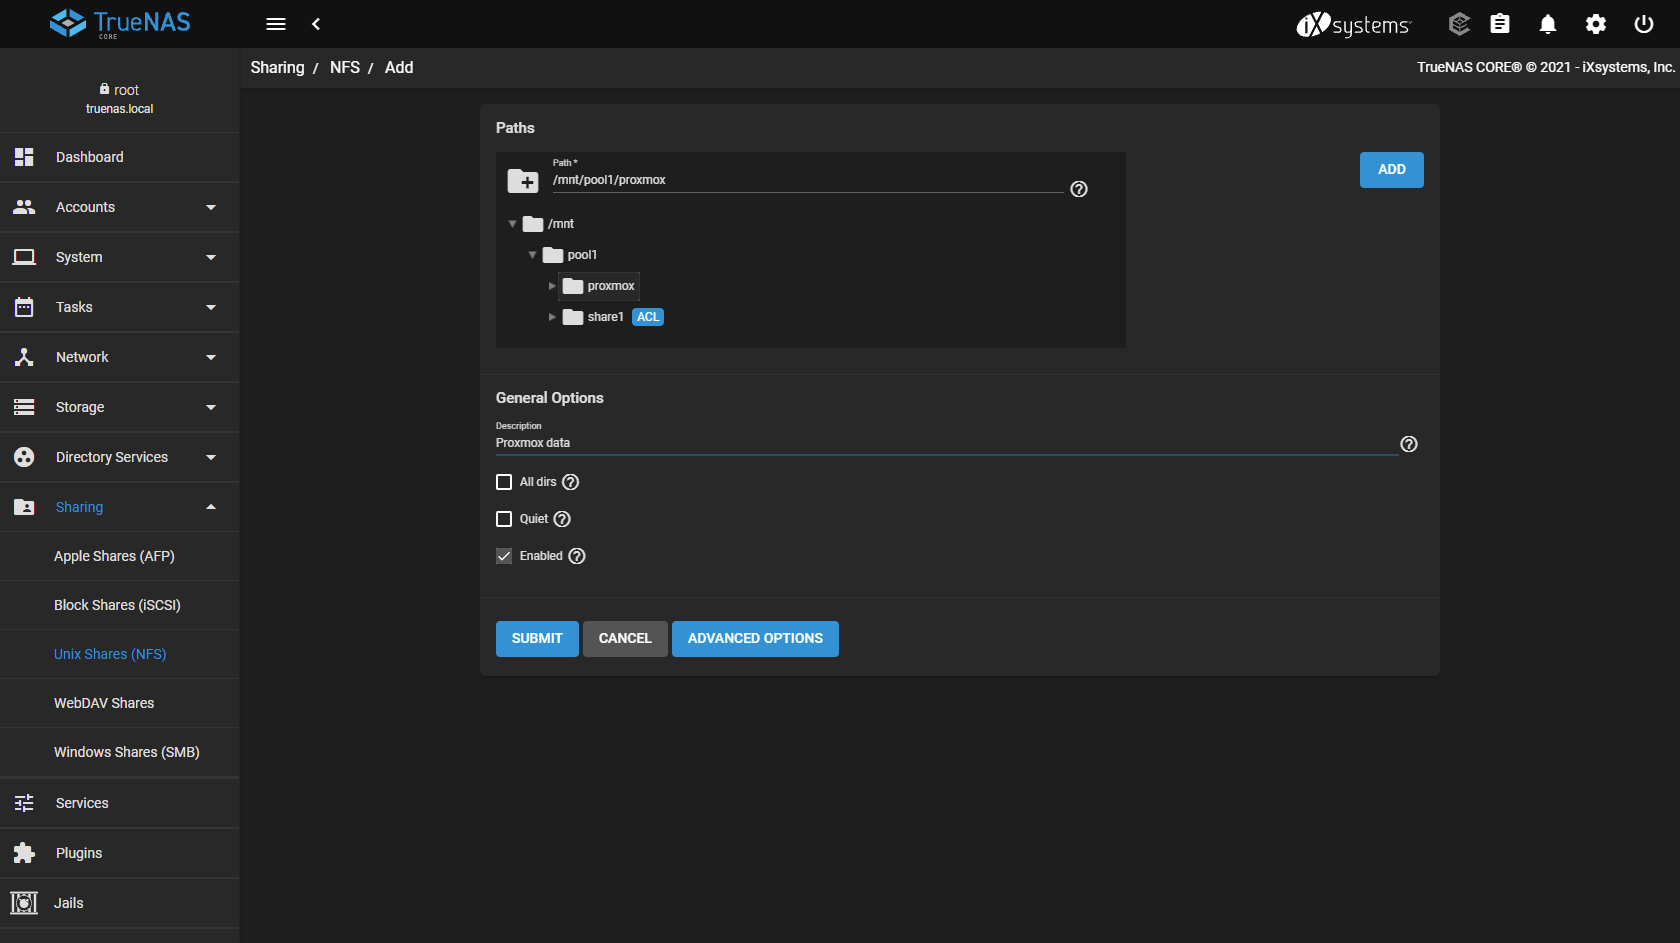
Task: Expand the System menu arrow
Action: click(211, 257)
